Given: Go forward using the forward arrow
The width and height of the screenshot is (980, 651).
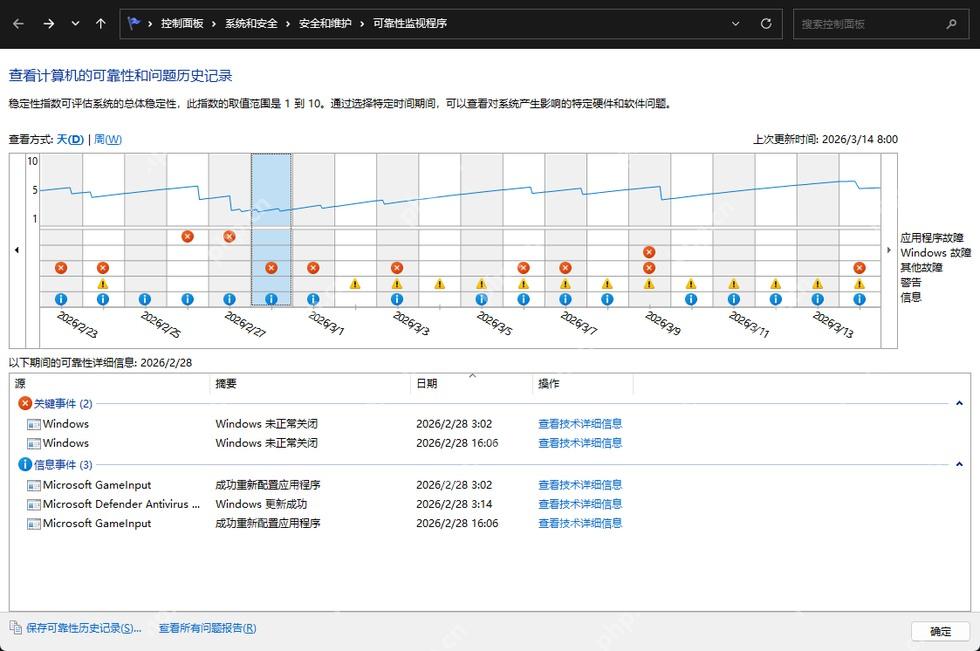Looking at the screenshot, I should pyautogui.click(x=48, y=24).
